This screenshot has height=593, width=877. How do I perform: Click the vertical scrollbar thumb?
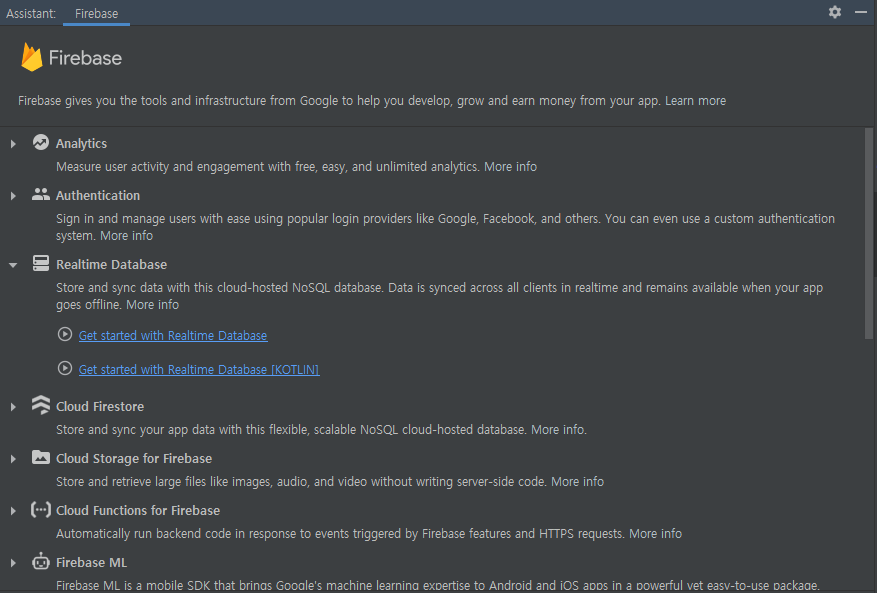[x=869, y=234]
